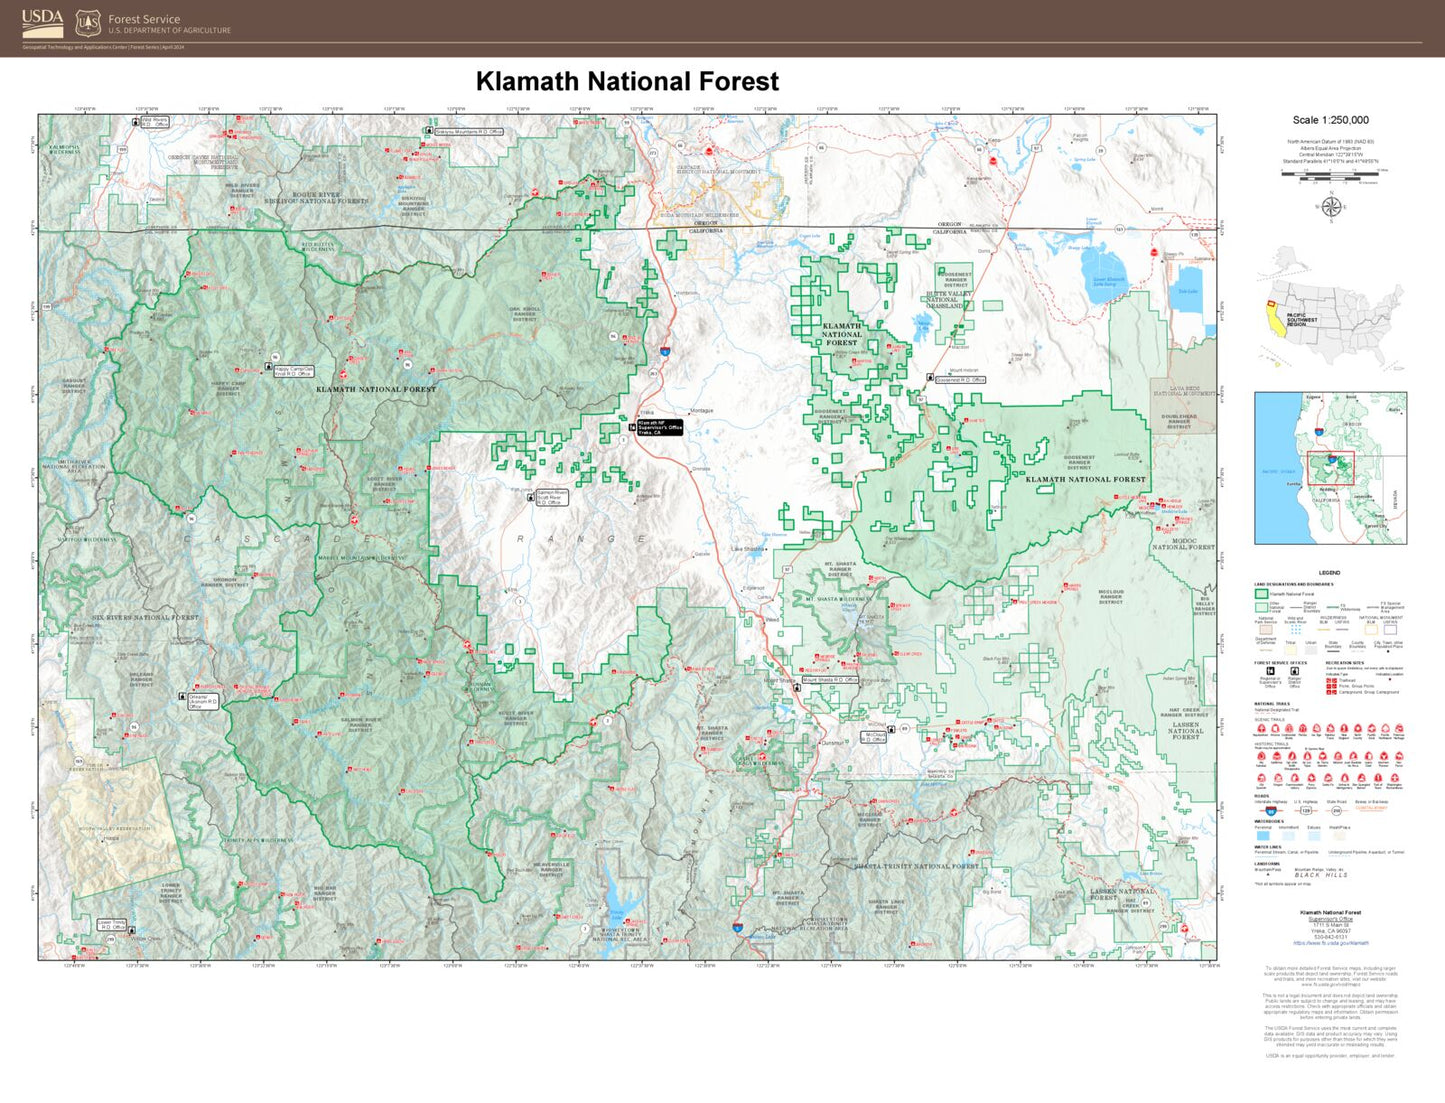Click the Interstate 5 shield north of Yreka
The image size is (1445, 1103).
[x=665, y=350]
